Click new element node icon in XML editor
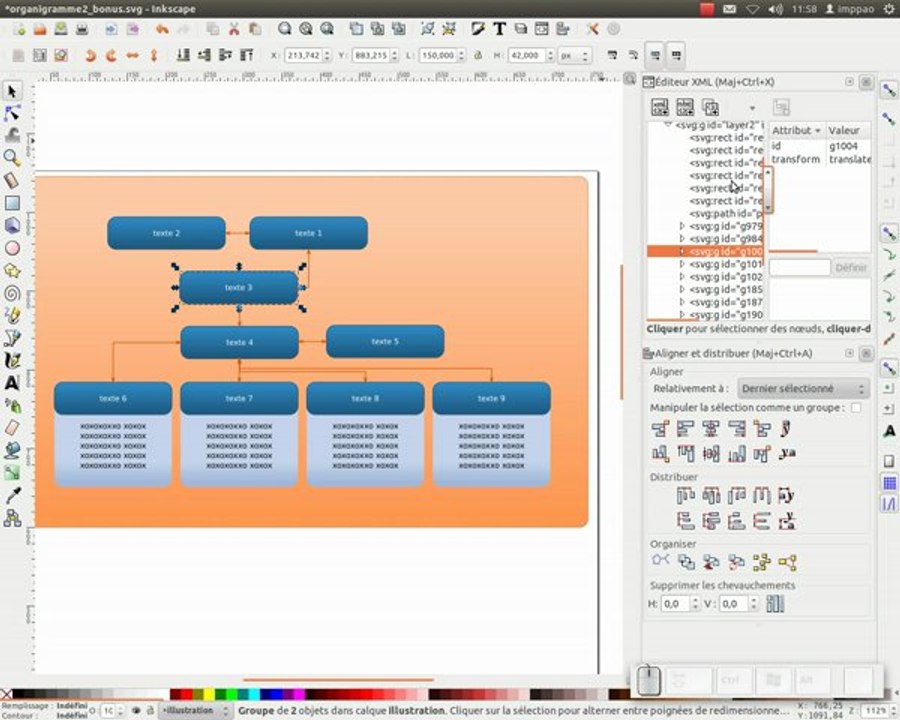This screenshot has width=900, height=720. [x=660, y=107]
